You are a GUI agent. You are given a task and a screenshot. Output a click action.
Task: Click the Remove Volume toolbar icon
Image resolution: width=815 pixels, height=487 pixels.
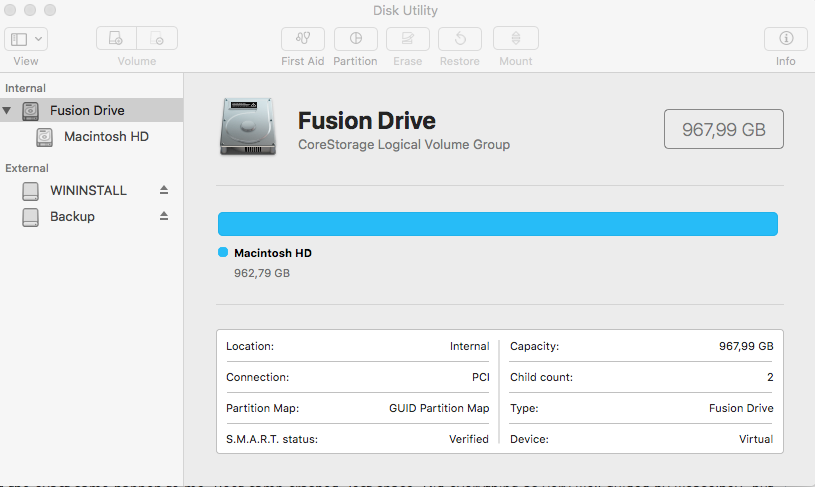coord(156,38)
